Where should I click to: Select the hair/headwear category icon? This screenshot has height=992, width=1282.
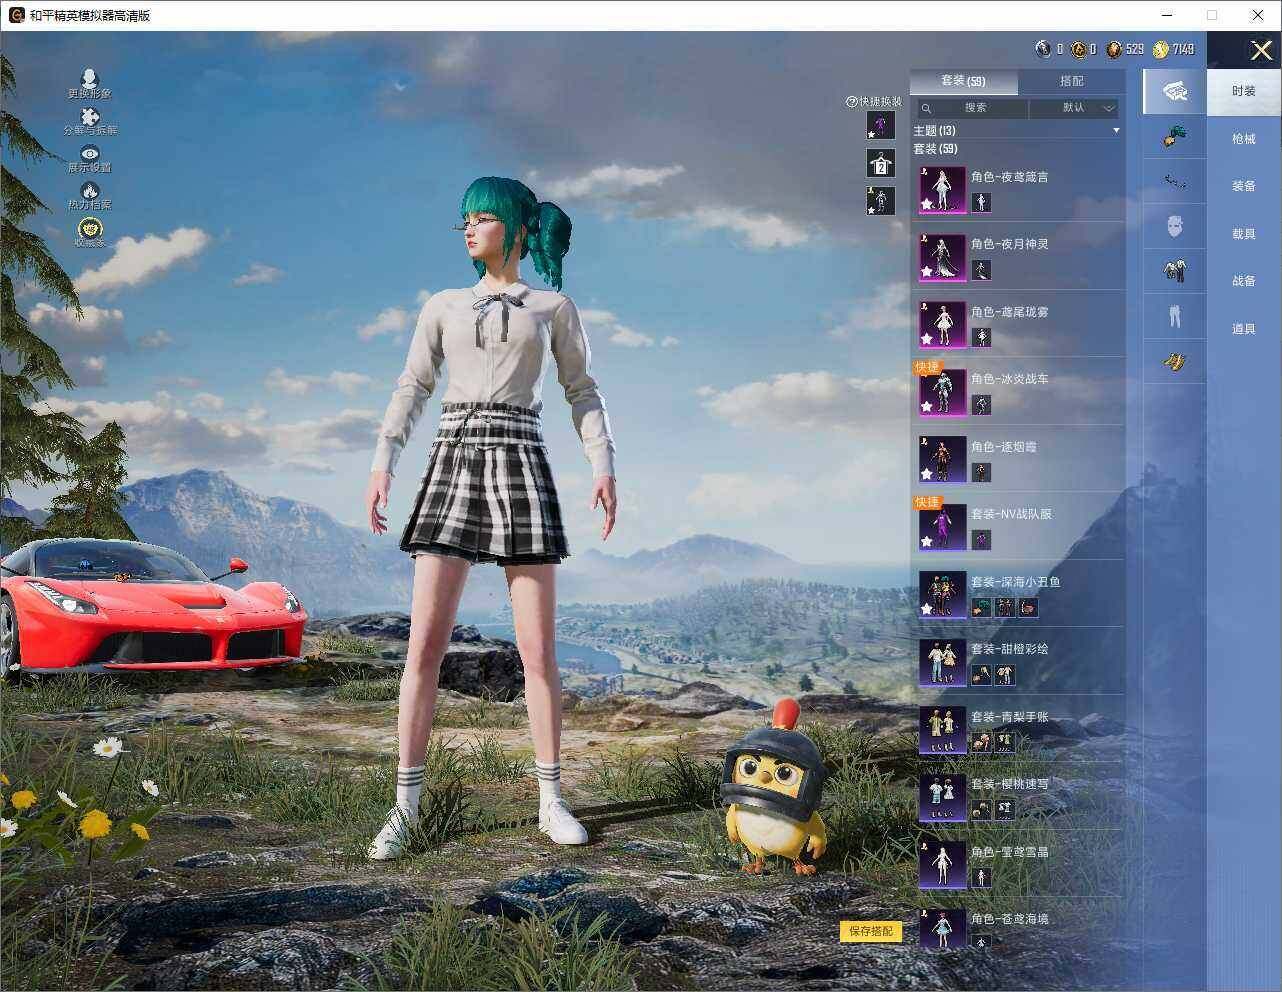1174,137
